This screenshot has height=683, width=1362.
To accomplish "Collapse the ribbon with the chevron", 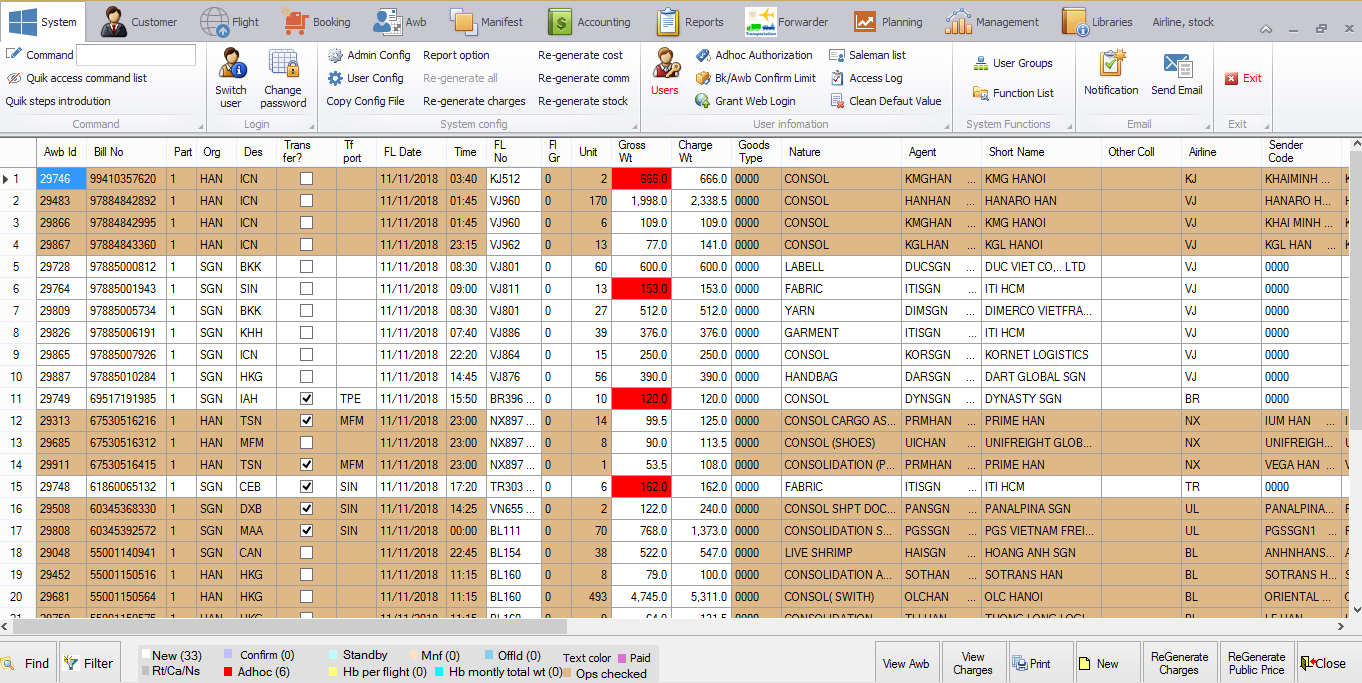I will [1267, 30].
